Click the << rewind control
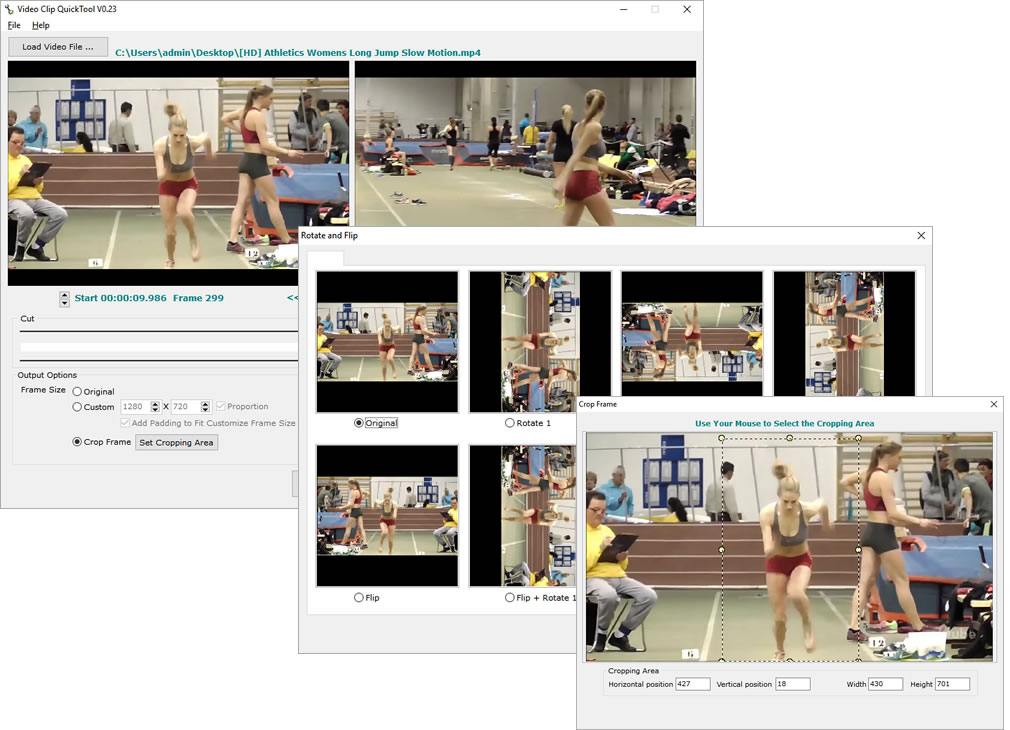 292,297
